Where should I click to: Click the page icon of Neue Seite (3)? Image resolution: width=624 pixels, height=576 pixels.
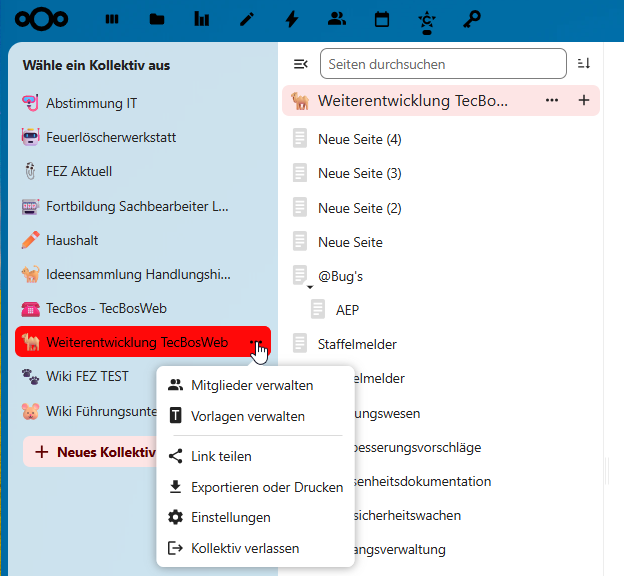300,173
